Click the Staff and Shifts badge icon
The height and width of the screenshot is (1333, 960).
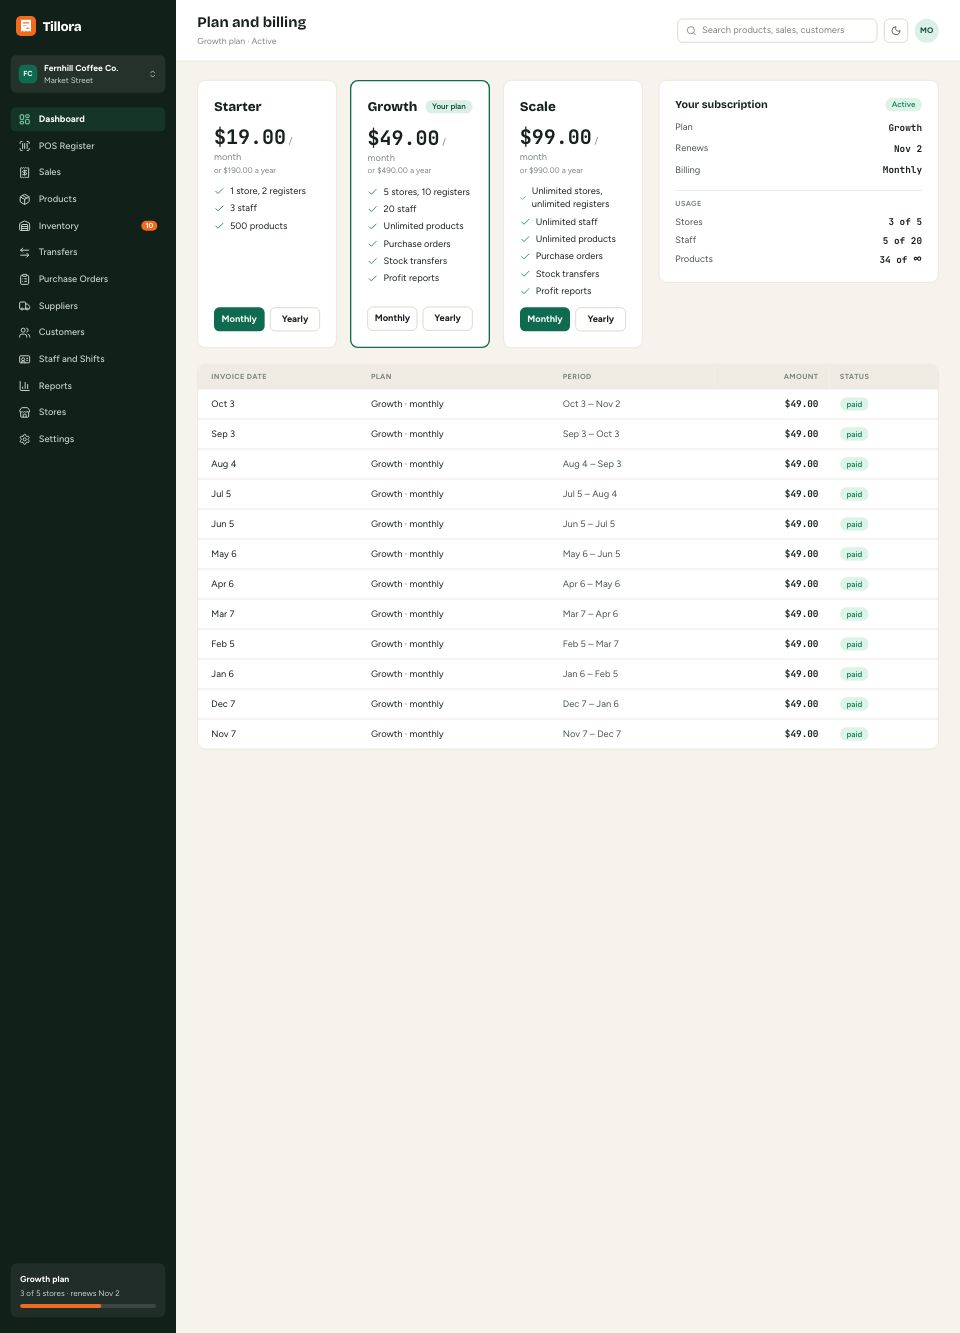point(25,359)
